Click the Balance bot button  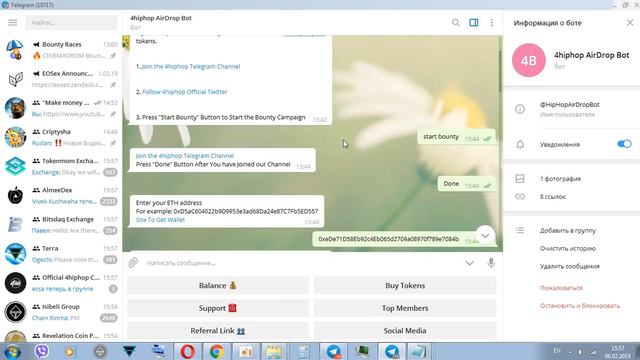tap(218, 285)
